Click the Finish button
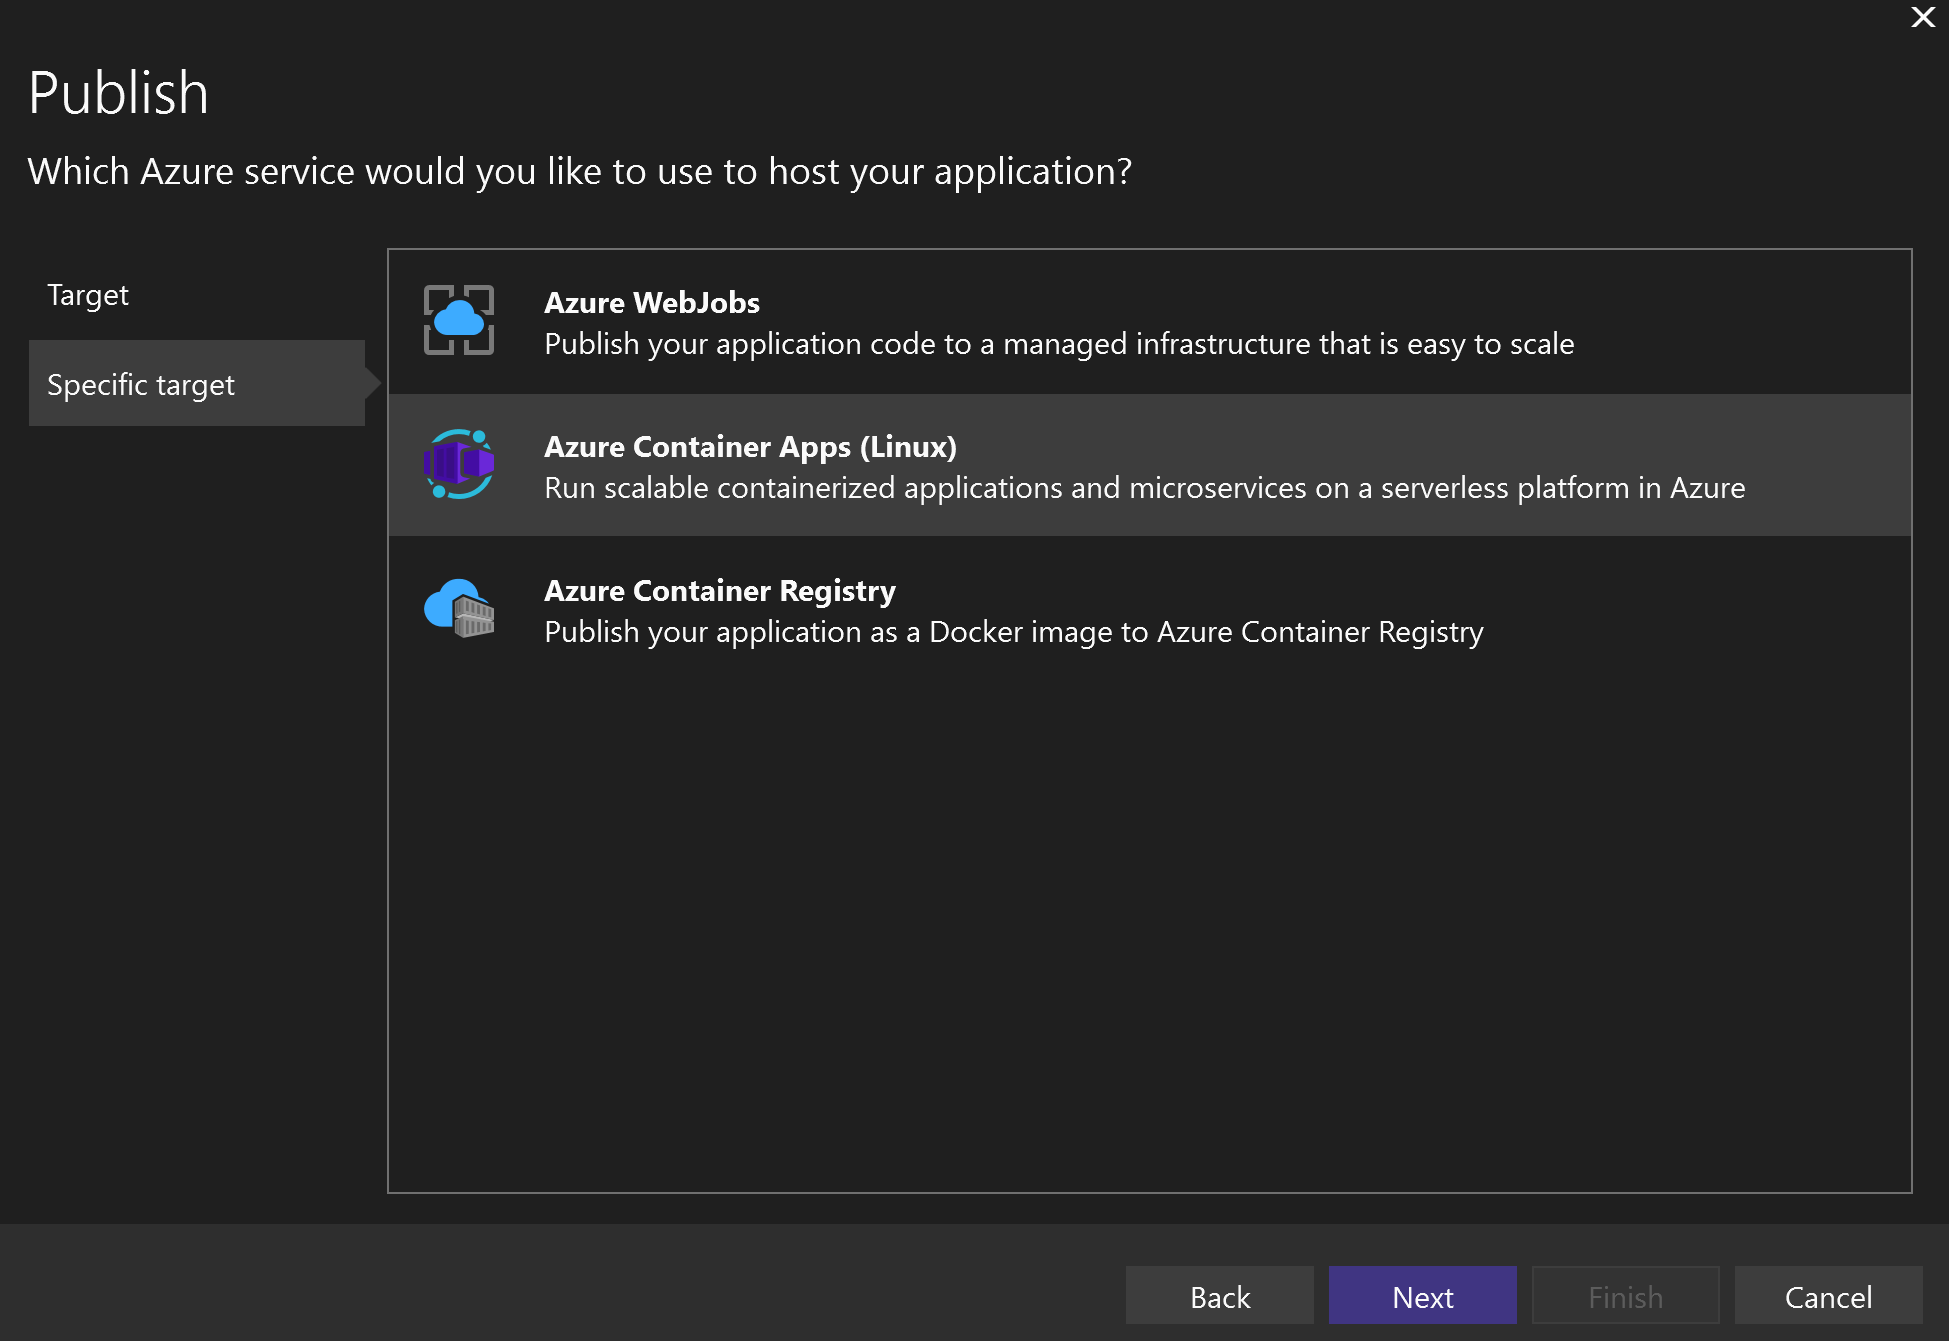Image resolution: width=1949 pixels, height=1341 pixels. point(1626,1296)
